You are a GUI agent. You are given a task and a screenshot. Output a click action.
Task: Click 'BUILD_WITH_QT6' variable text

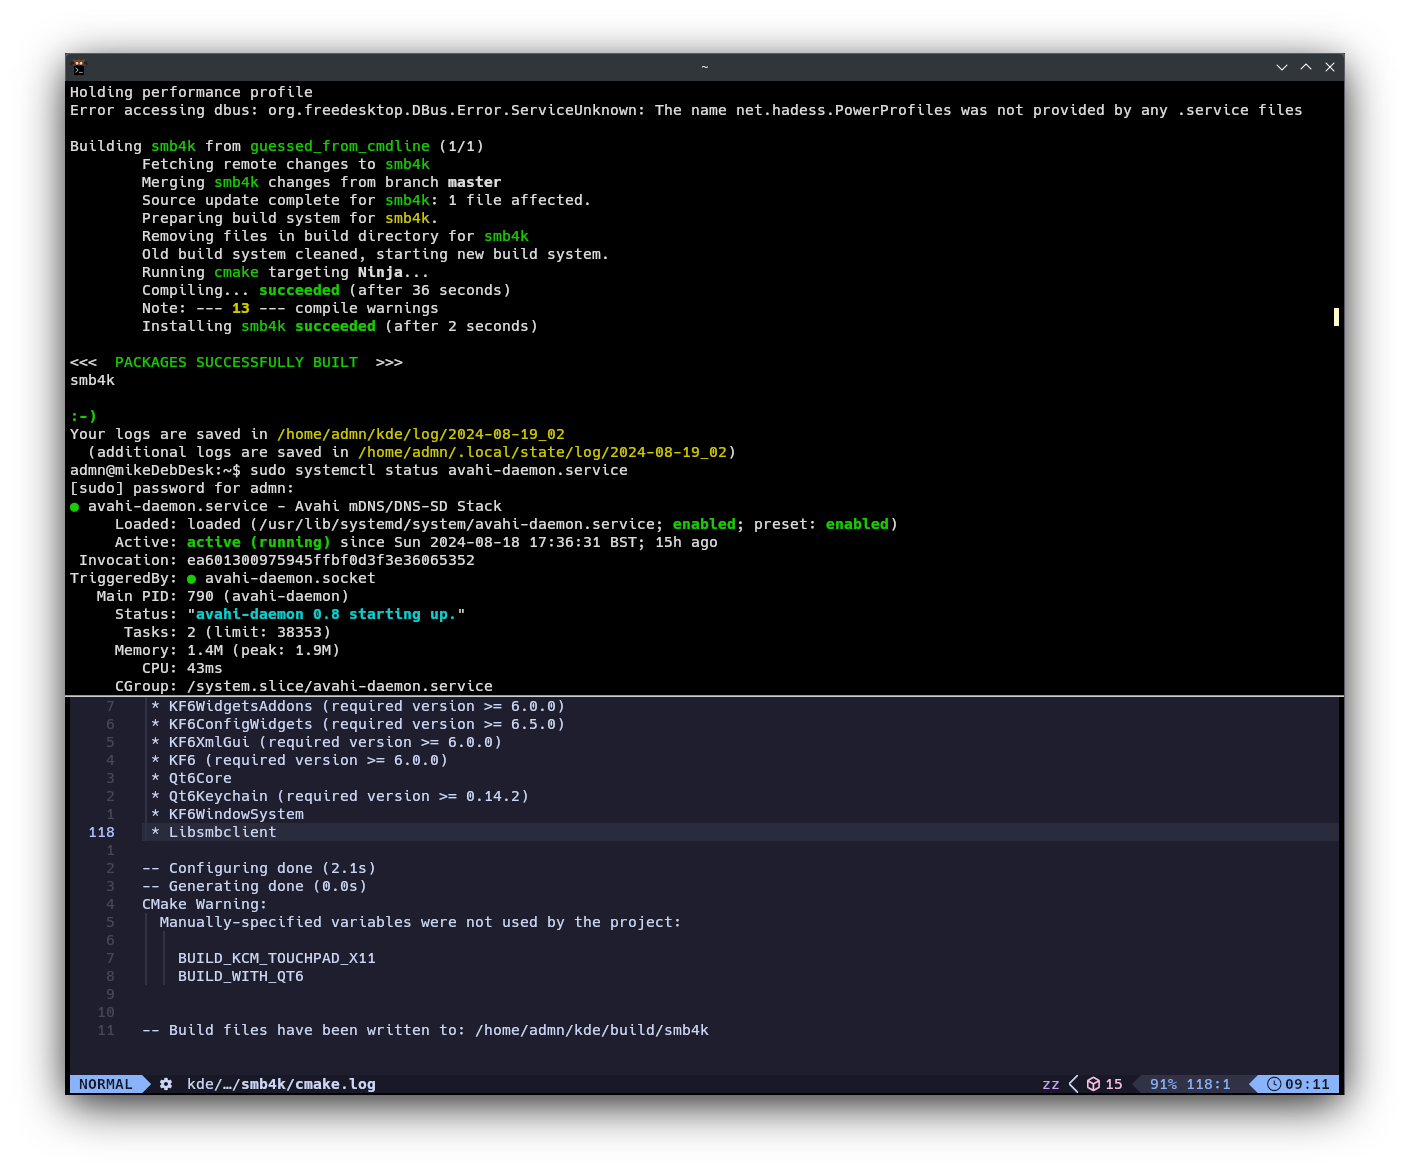click(241, 976)
